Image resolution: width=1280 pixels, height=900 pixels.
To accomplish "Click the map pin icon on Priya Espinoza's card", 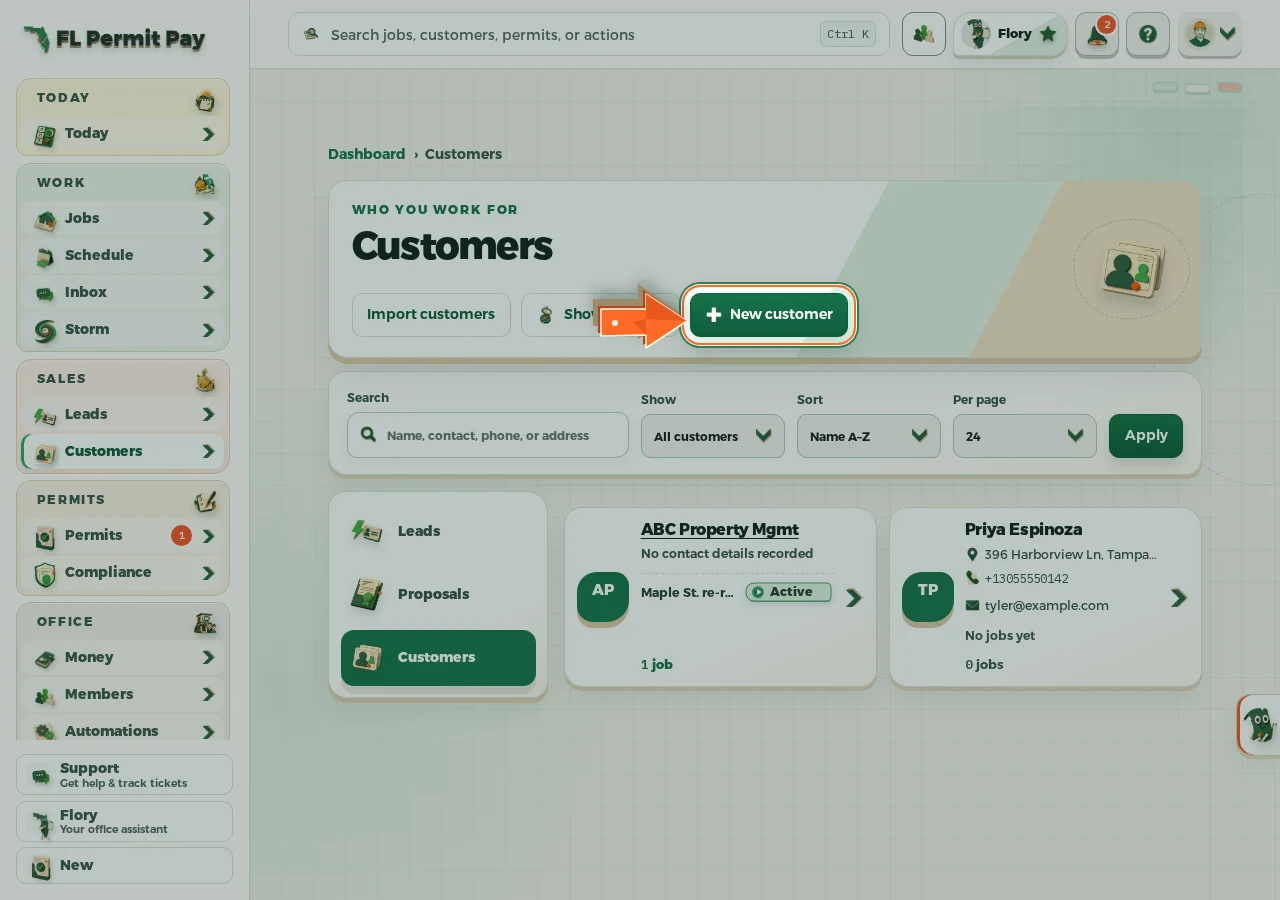I will click(972, 554).
